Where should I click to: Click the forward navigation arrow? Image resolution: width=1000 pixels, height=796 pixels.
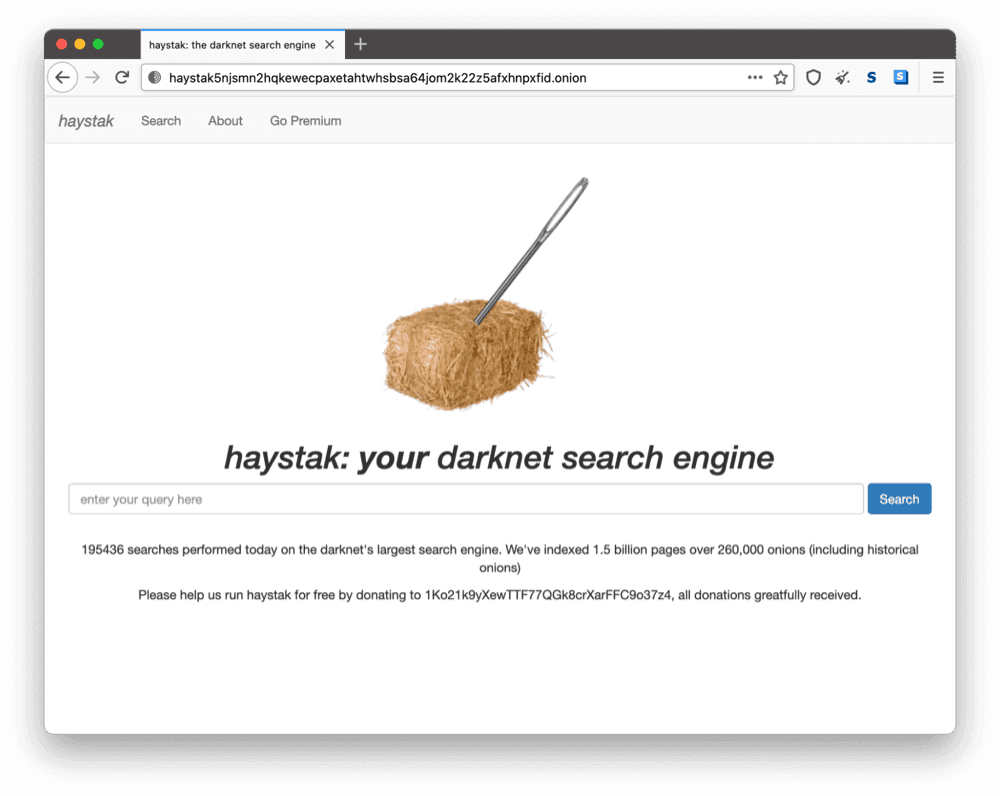pos(92,77)
